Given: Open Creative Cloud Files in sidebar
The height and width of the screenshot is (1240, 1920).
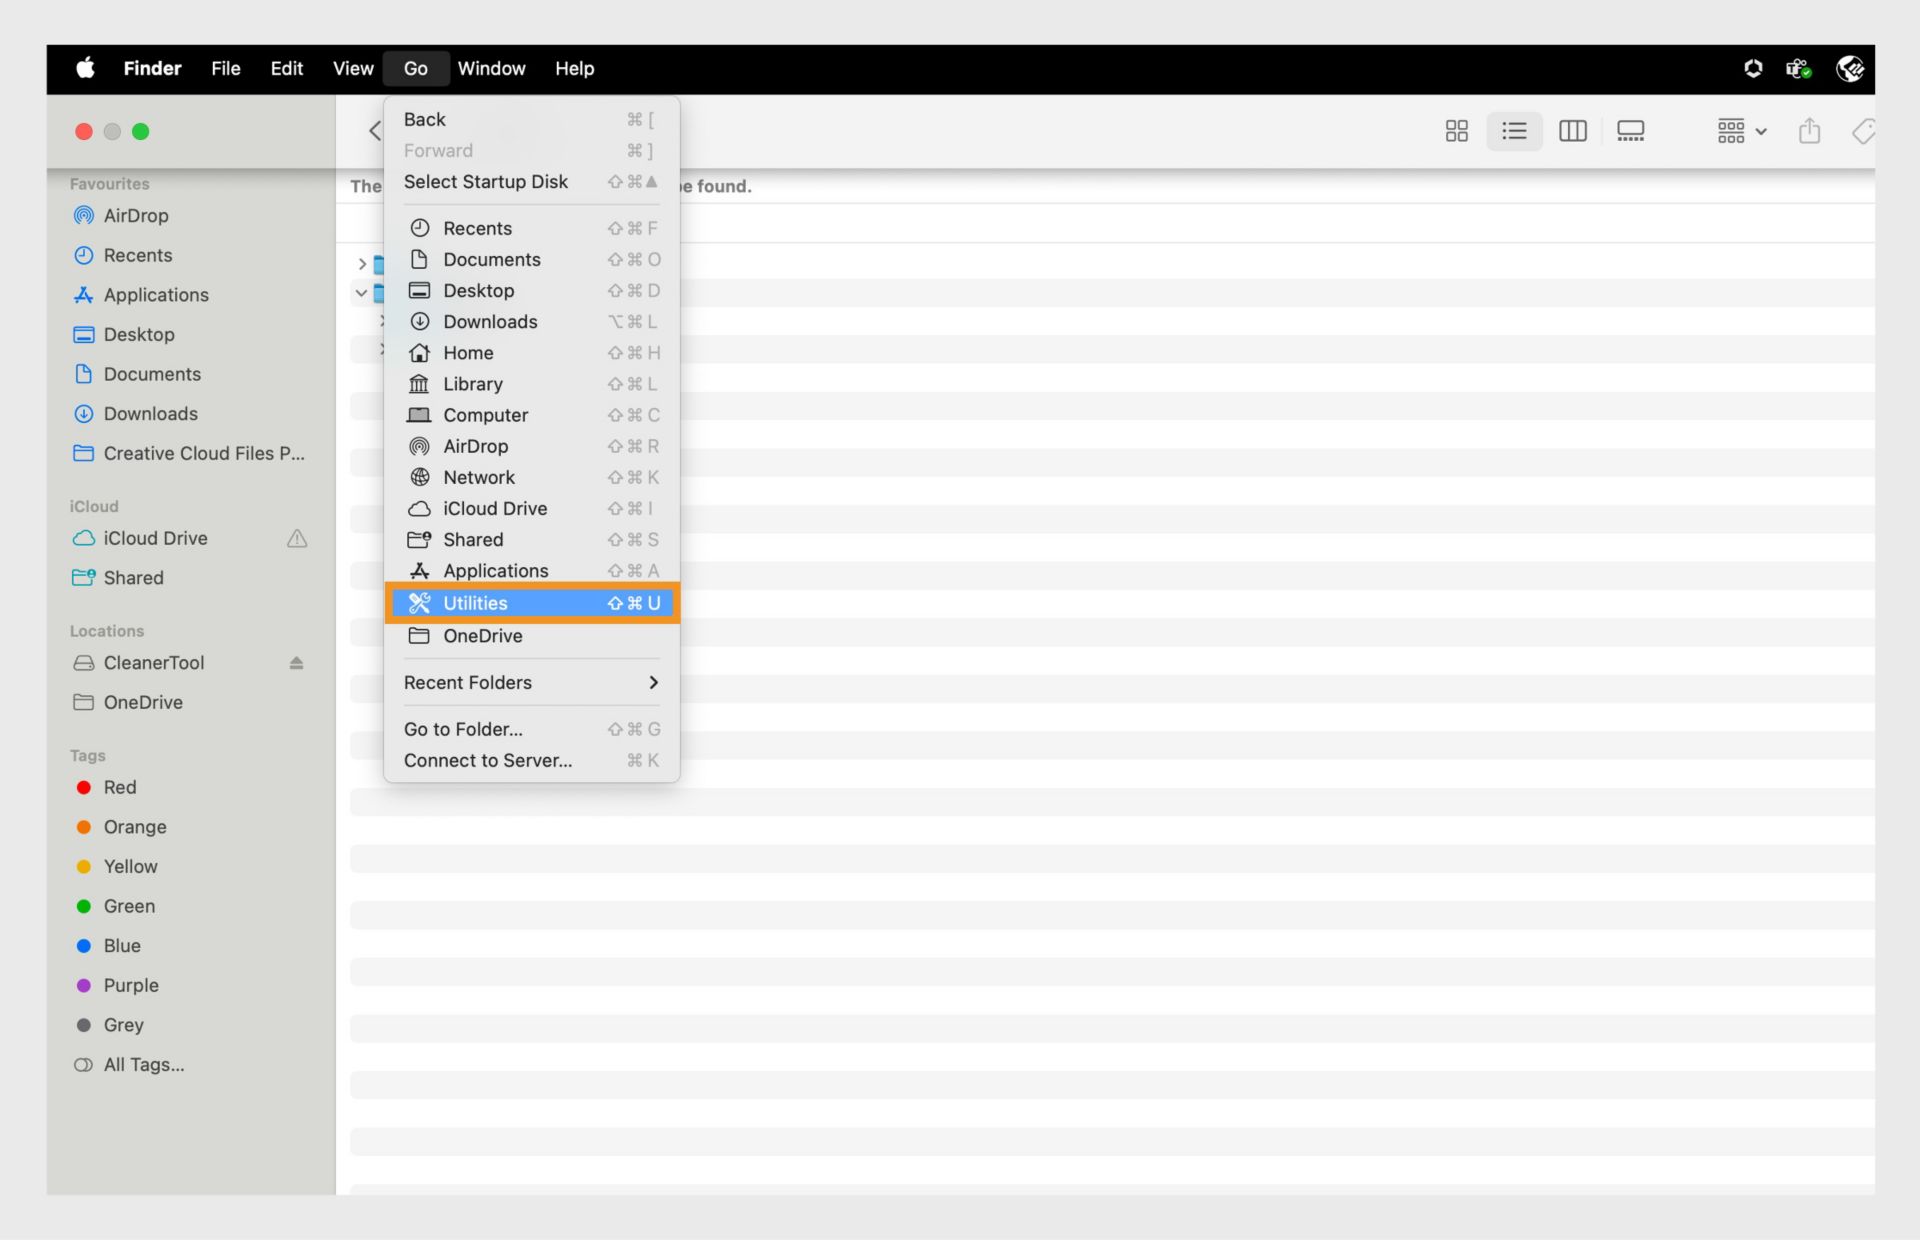Looking at the screenshot, I should coord(203,454).
